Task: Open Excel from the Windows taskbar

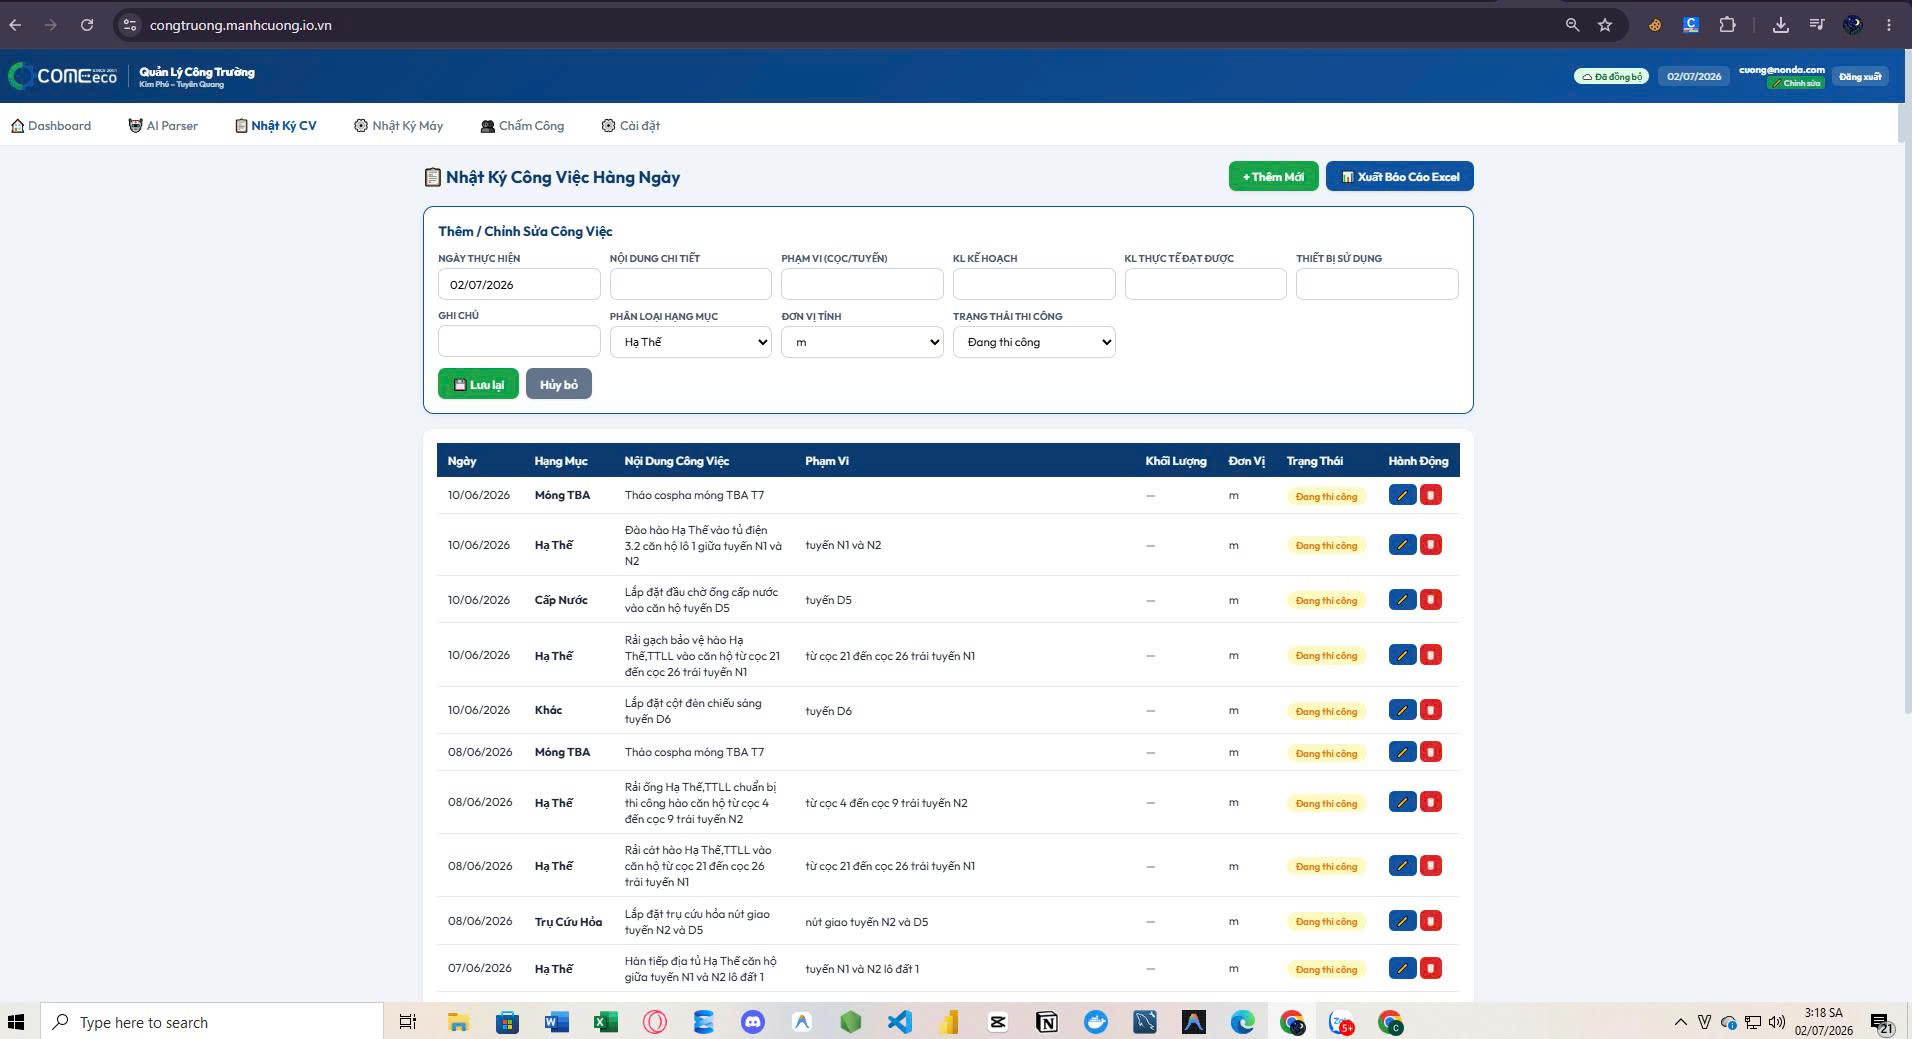Action: tap(605, 1022)
